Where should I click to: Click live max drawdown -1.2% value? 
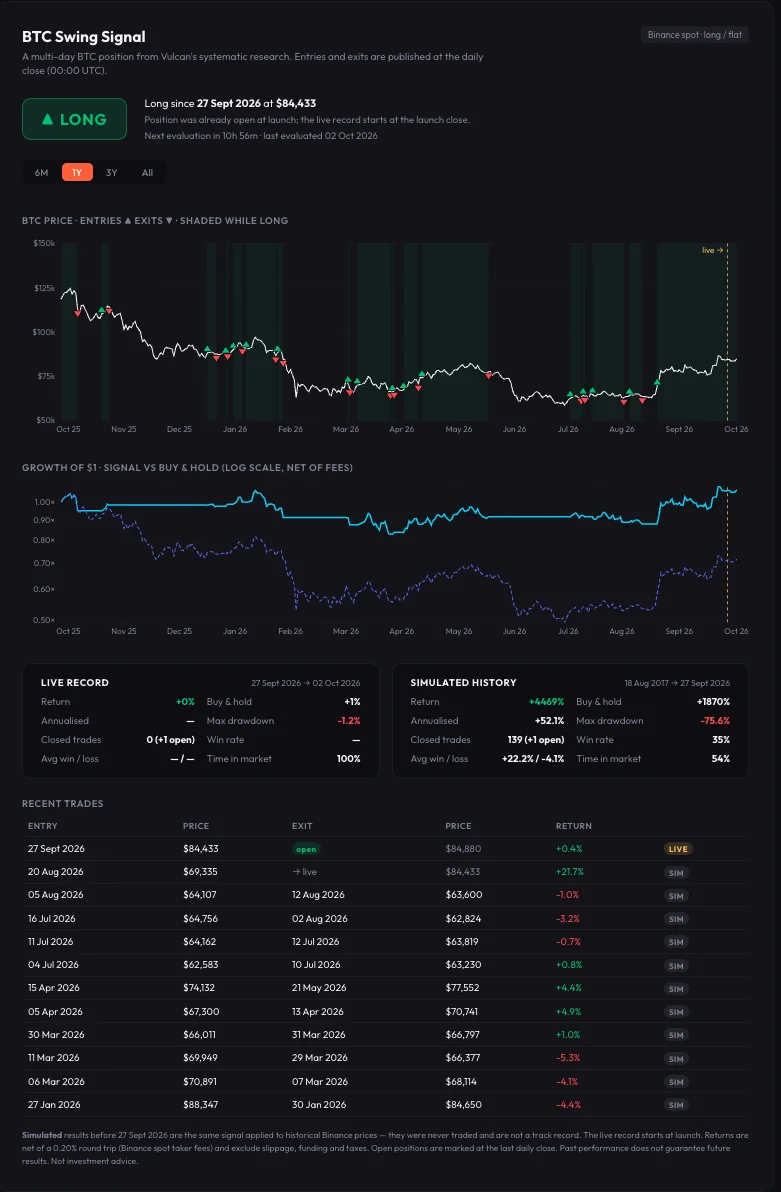[x=348, y=721]
